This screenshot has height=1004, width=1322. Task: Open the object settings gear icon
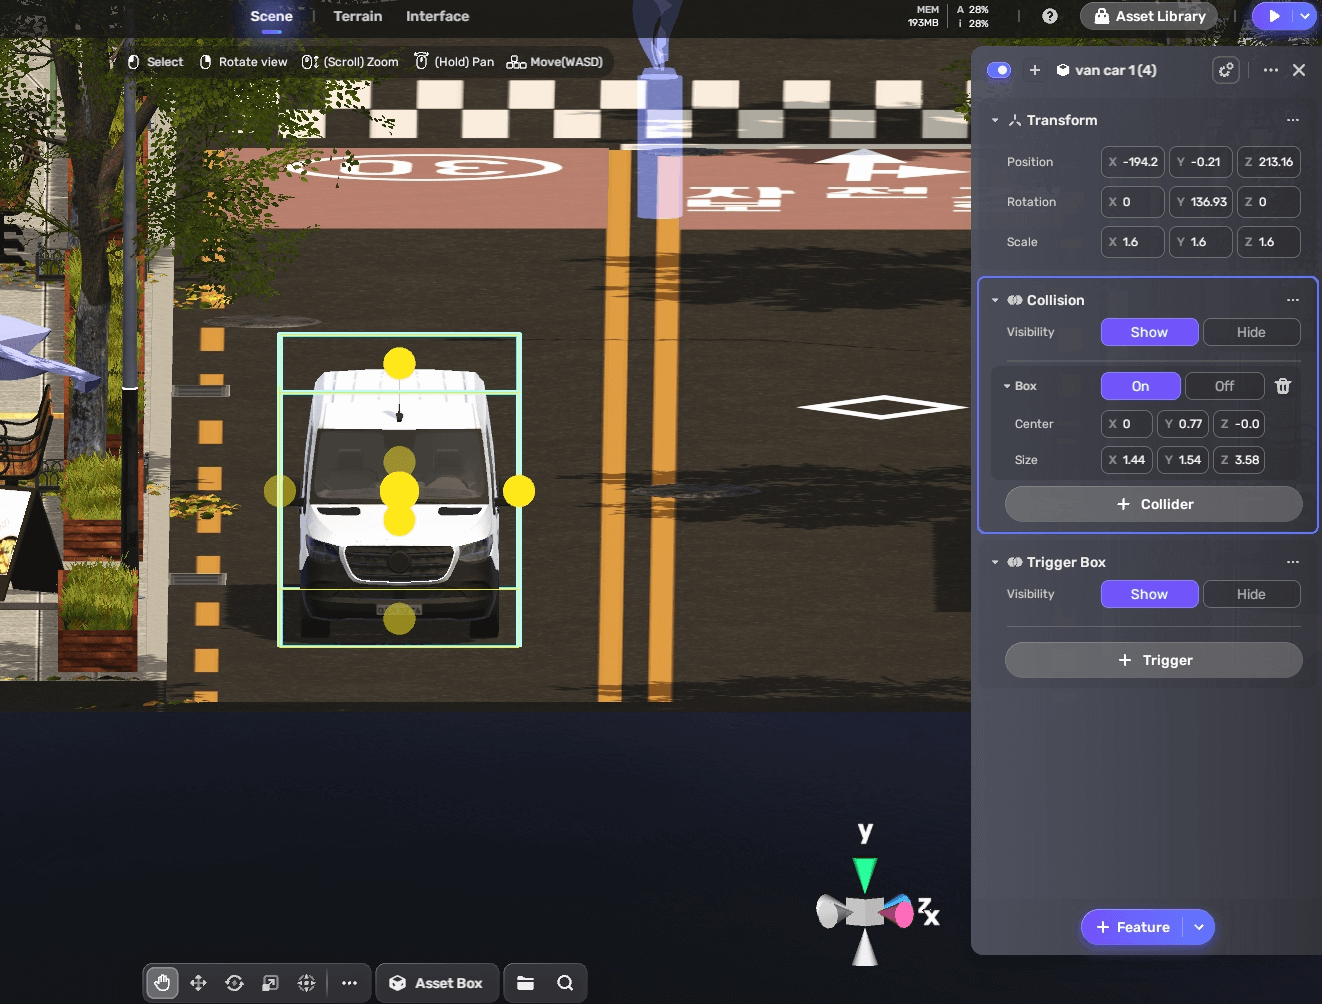tap(1225, 70)
